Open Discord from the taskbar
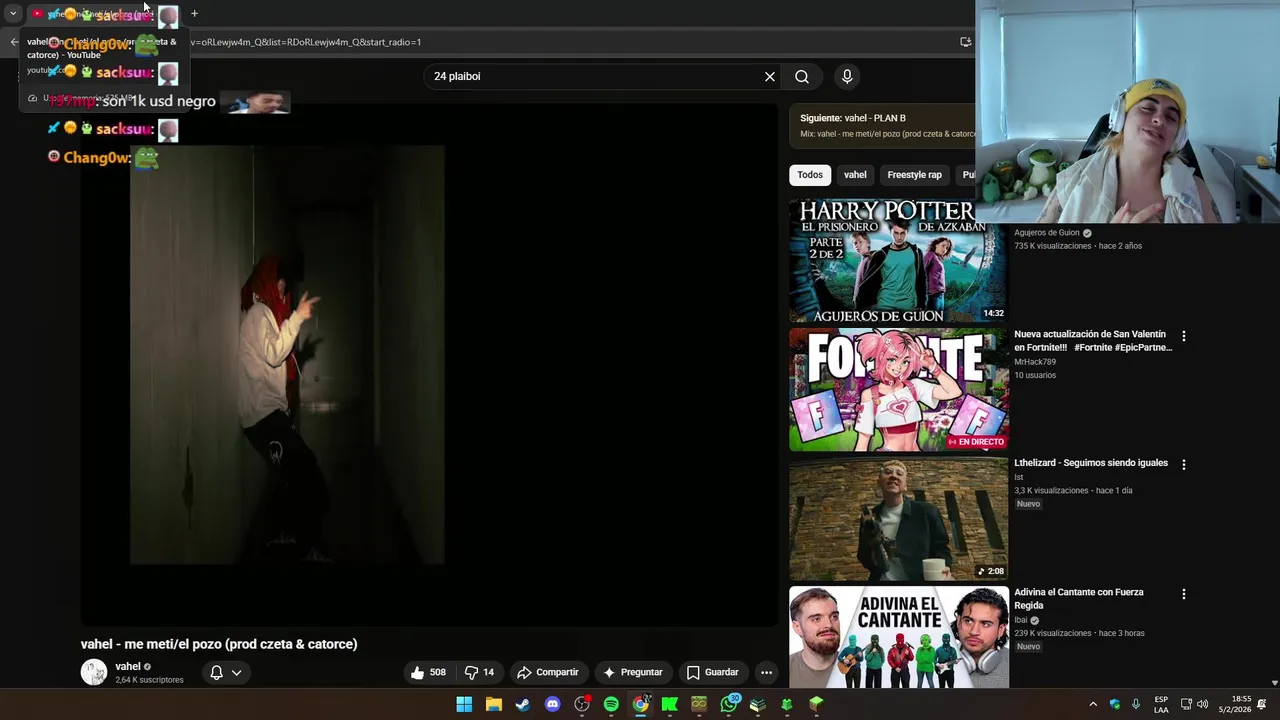Viewport: 1280px width, 720px height. pyautogui.click(x=552, y=704)
